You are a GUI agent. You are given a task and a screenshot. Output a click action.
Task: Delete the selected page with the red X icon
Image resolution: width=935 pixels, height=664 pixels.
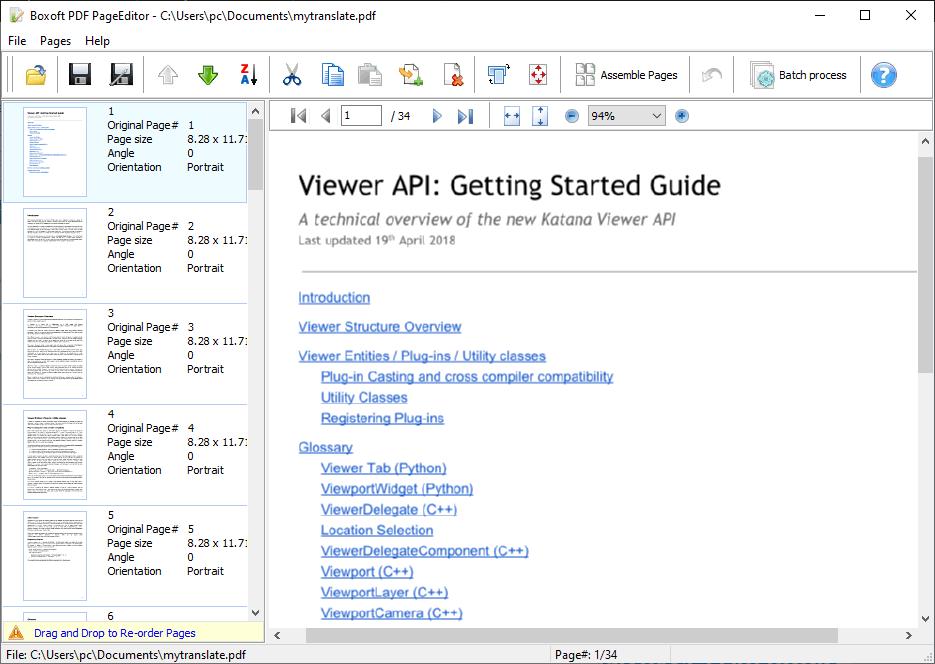(x=454, y=75)
